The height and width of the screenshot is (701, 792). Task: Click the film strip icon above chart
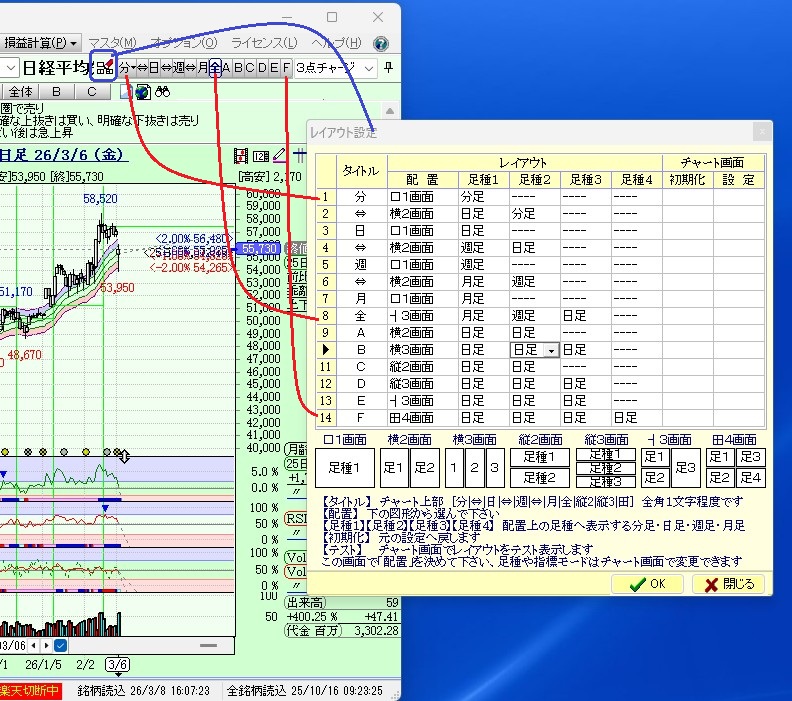pyautogui.click(x=240, y=156)
